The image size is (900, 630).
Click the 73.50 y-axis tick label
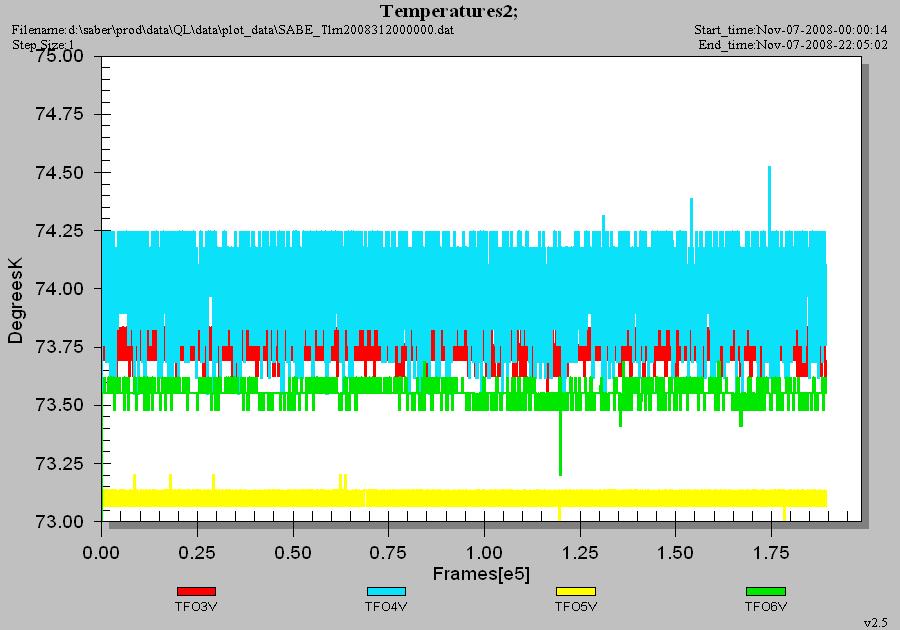pyautogui.click(x=60, y=405)
